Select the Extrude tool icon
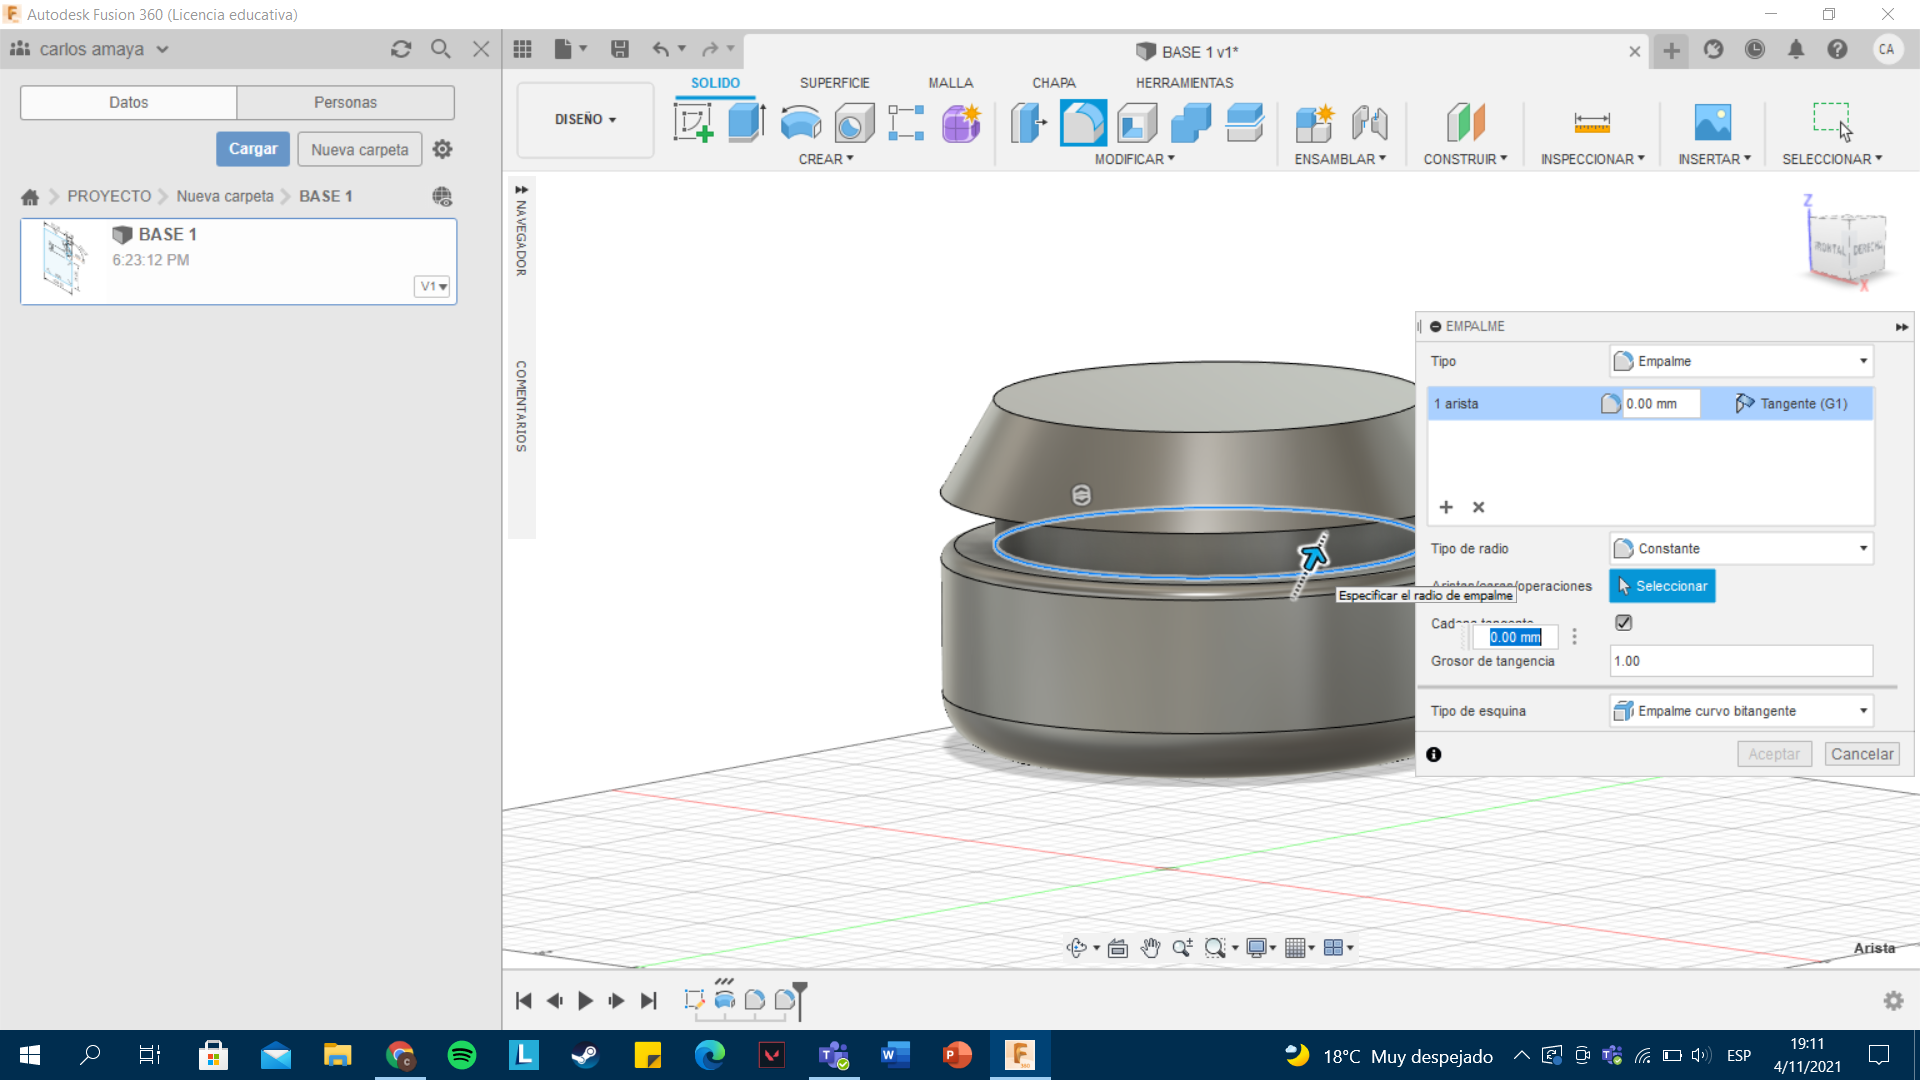 click(x=747, y=123)
